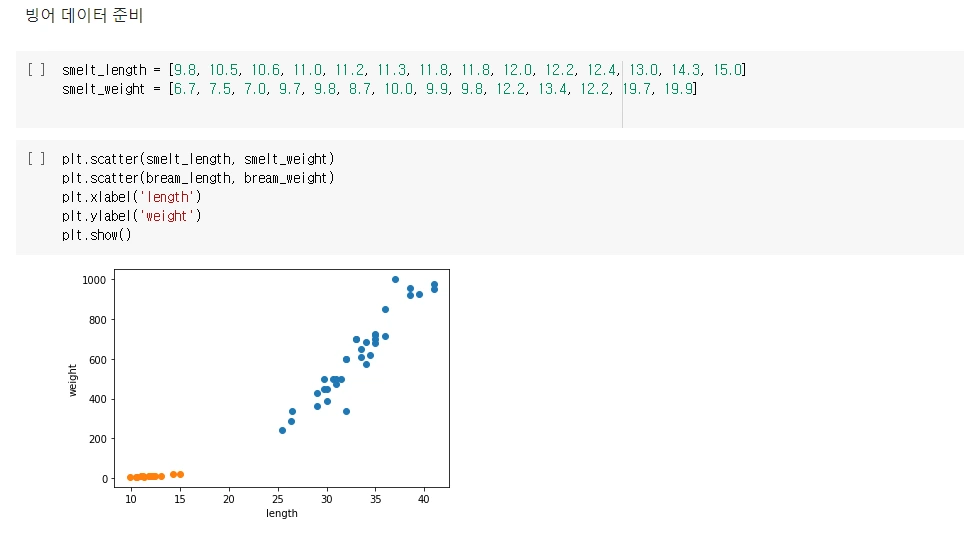The image size is (964, 547).
Task: Run the smelt_length data cell
Action: pos(36,69)
